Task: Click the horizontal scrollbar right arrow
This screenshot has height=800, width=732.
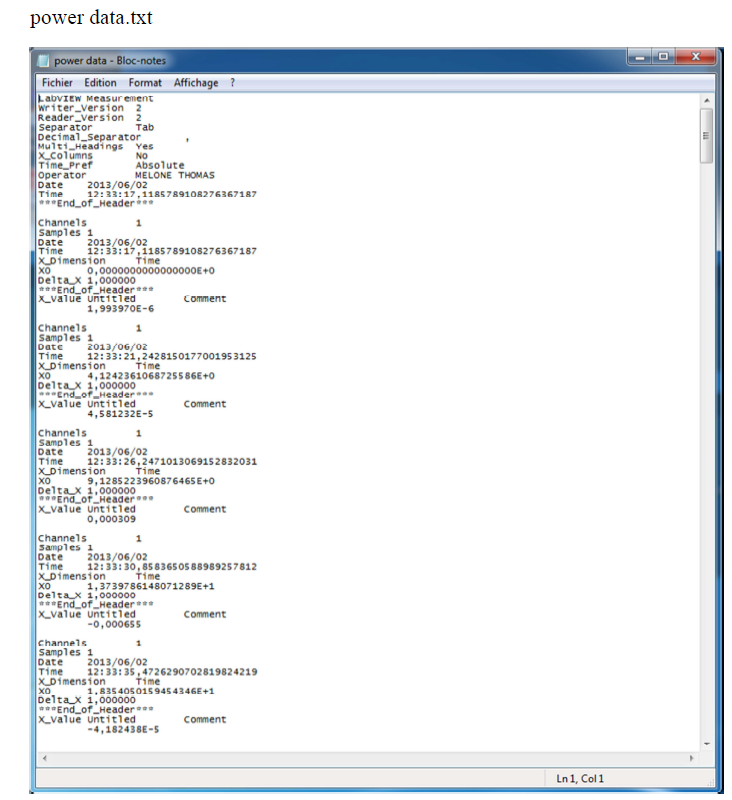Action: [x=692, y=758]
